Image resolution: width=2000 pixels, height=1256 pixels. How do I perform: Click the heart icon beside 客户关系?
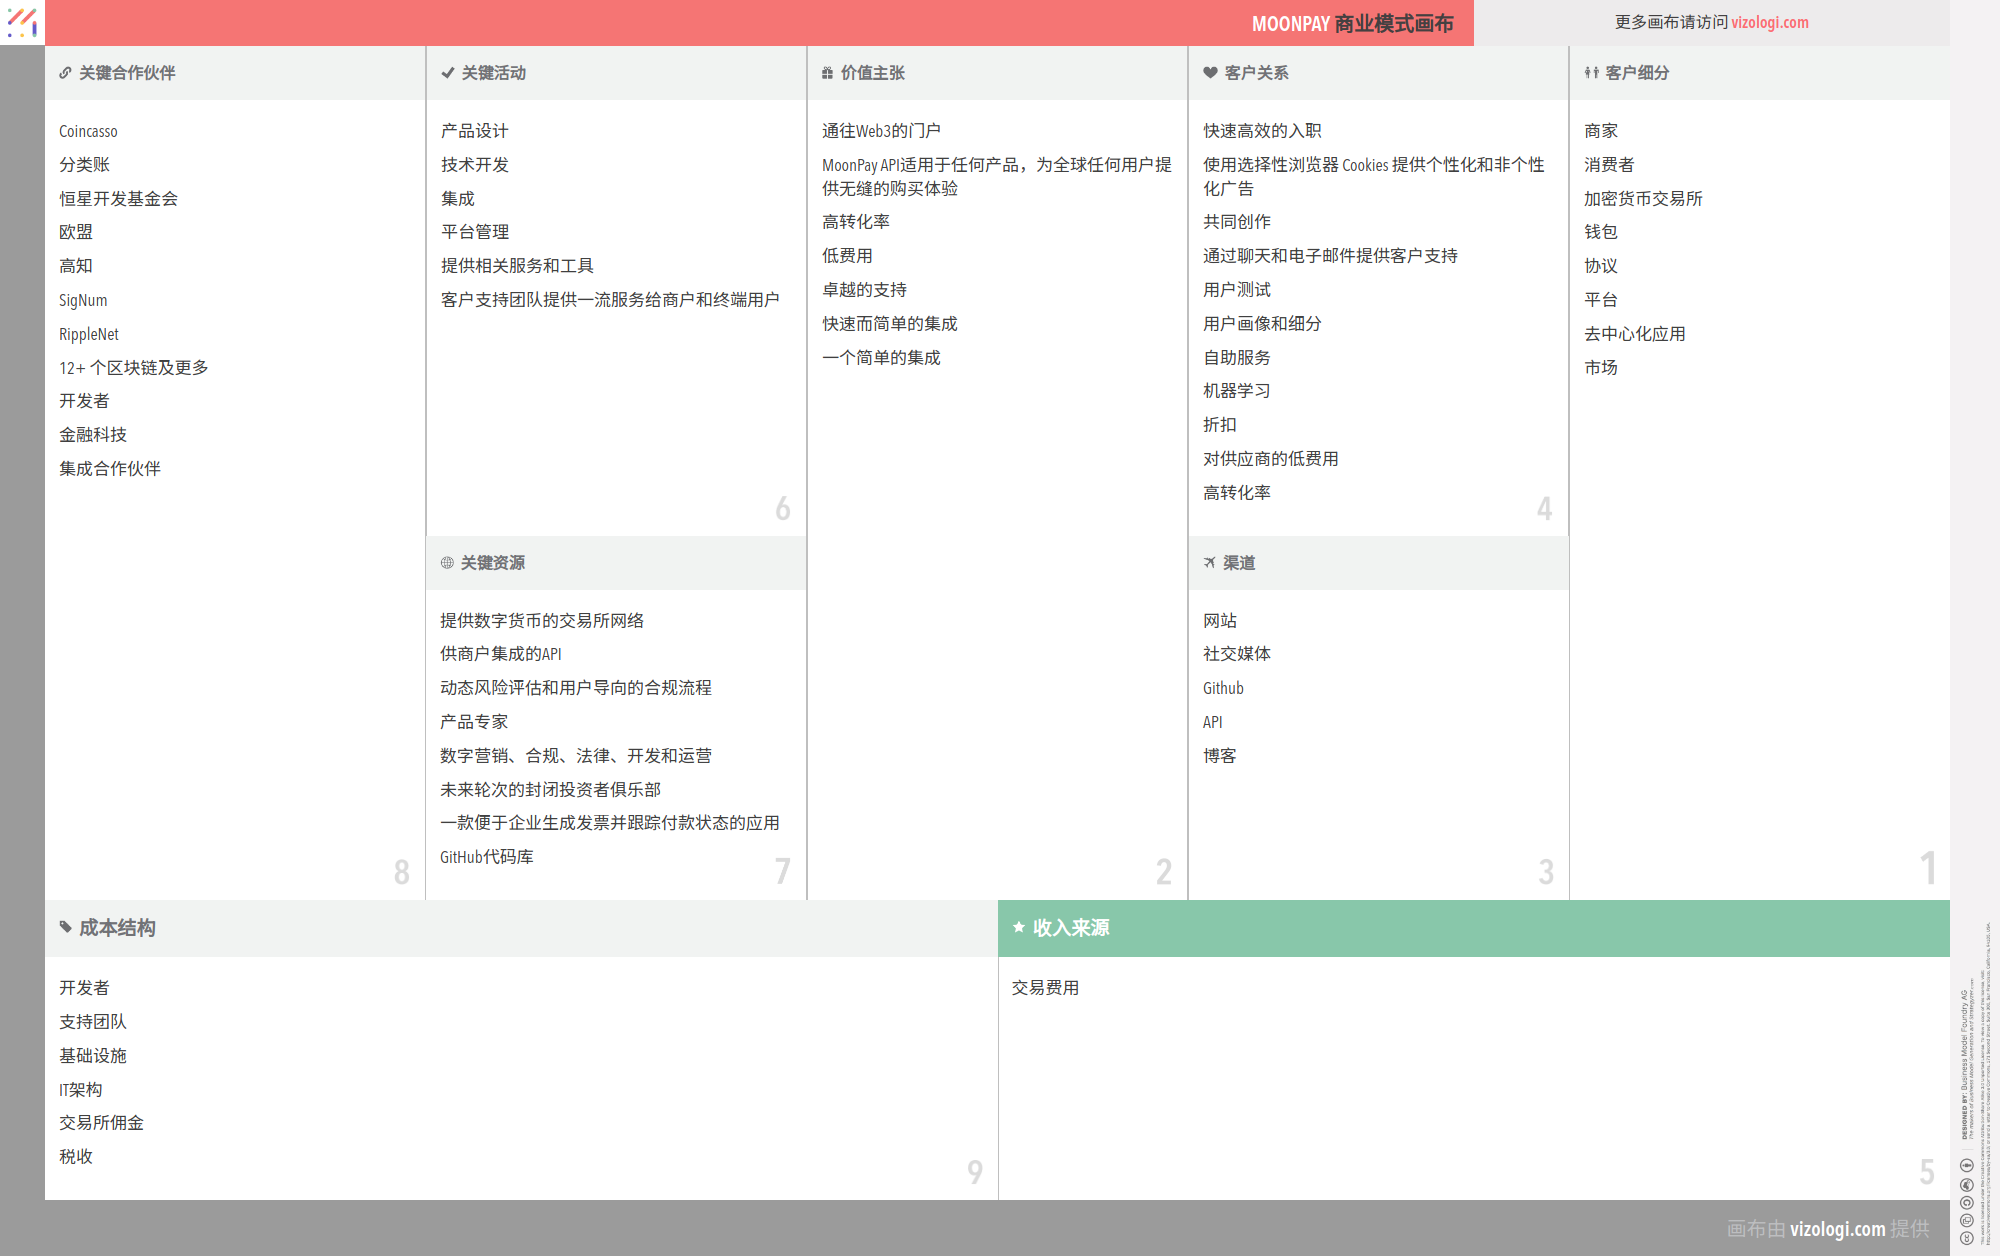coord(1210,73)
